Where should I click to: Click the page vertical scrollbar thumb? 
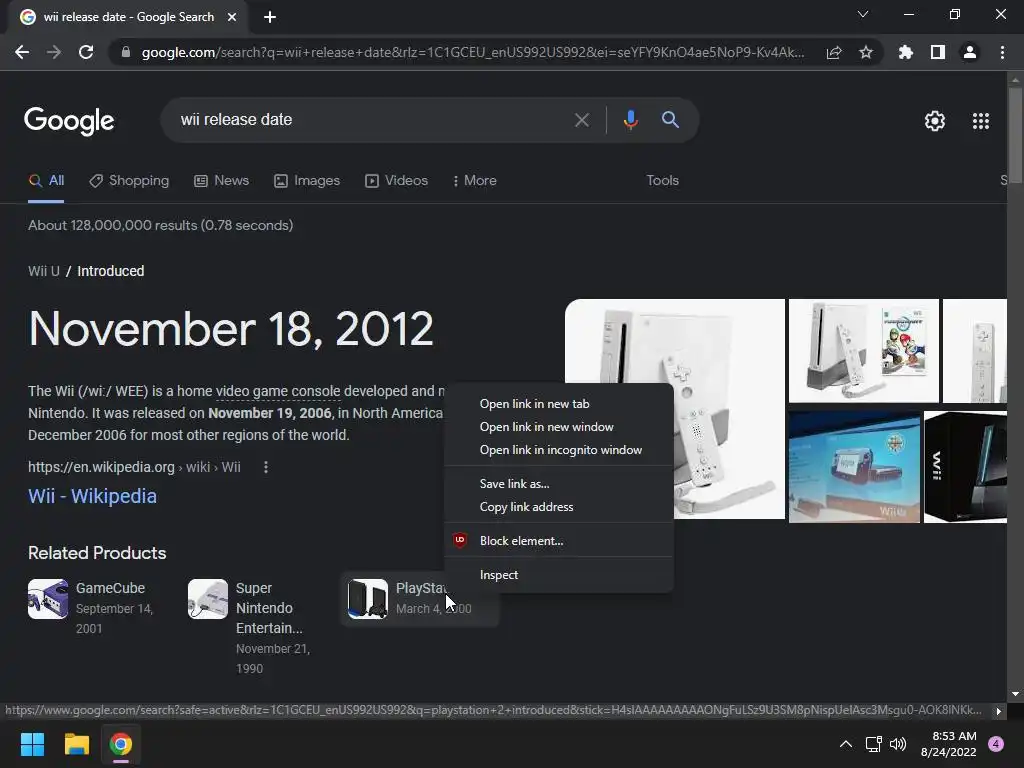1015,134
